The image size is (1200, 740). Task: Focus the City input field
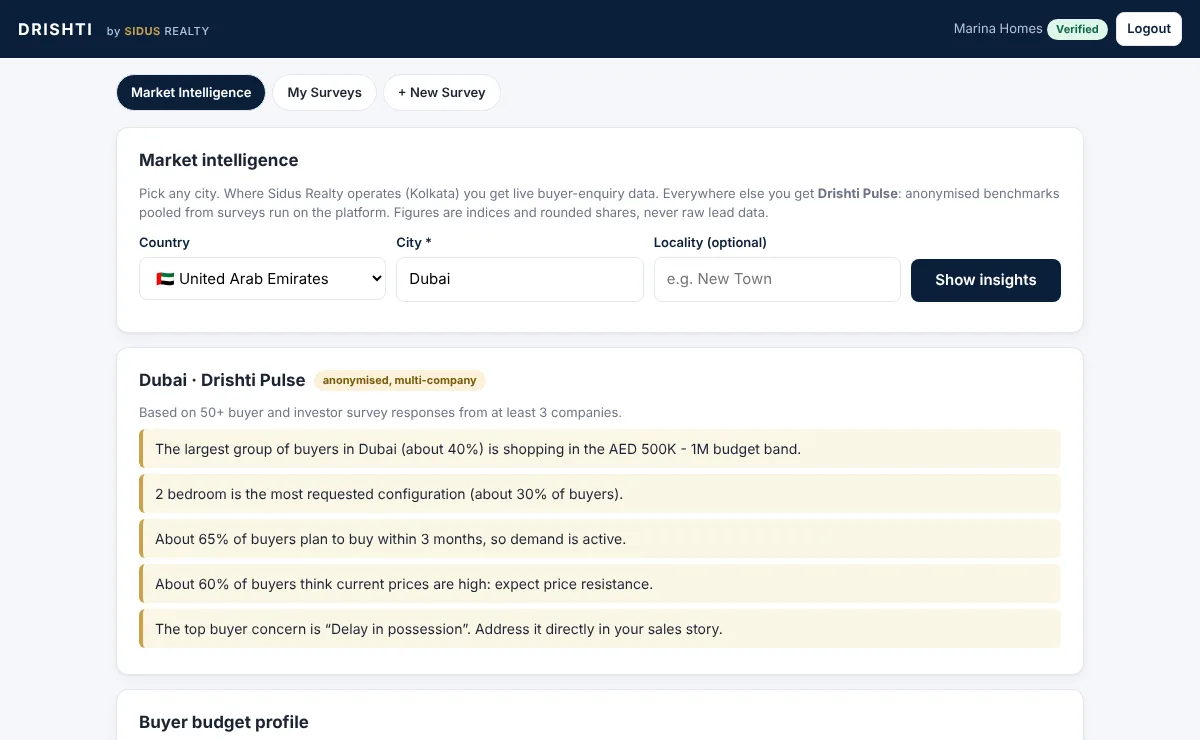[x=520, y=279]
